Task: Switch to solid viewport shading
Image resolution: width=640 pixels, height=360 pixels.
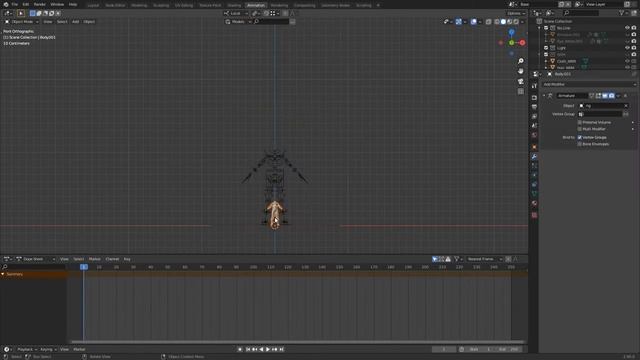Action: click(503, 22)
